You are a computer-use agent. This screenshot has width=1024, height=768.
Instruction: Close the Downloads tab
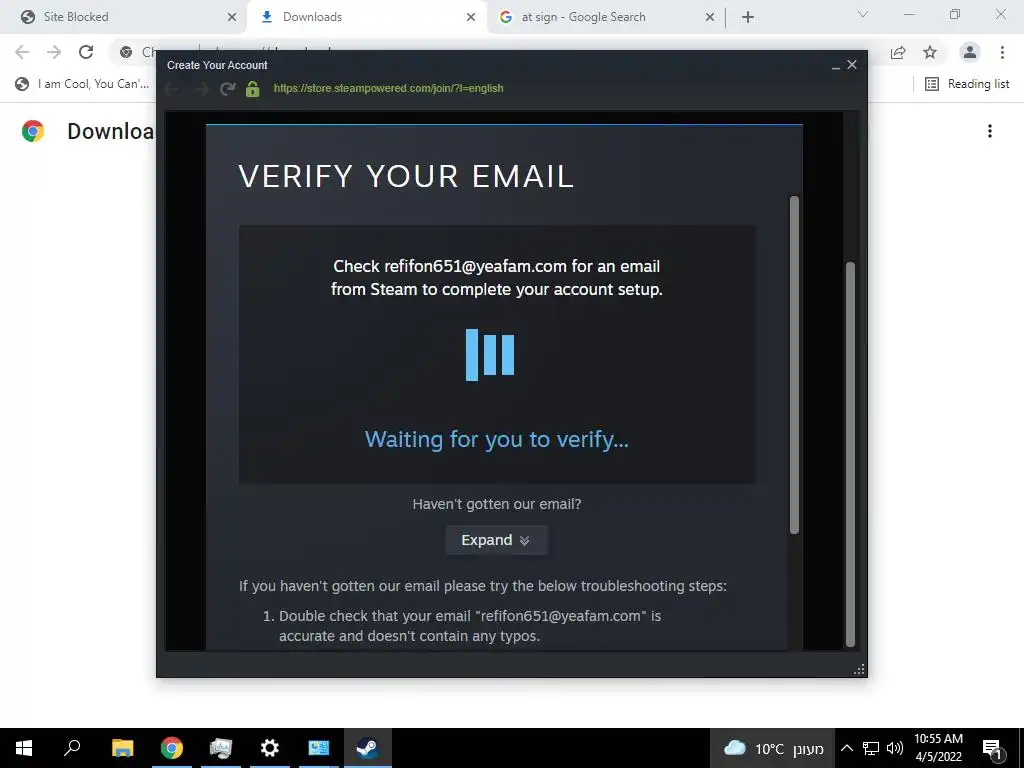point(471,17)
